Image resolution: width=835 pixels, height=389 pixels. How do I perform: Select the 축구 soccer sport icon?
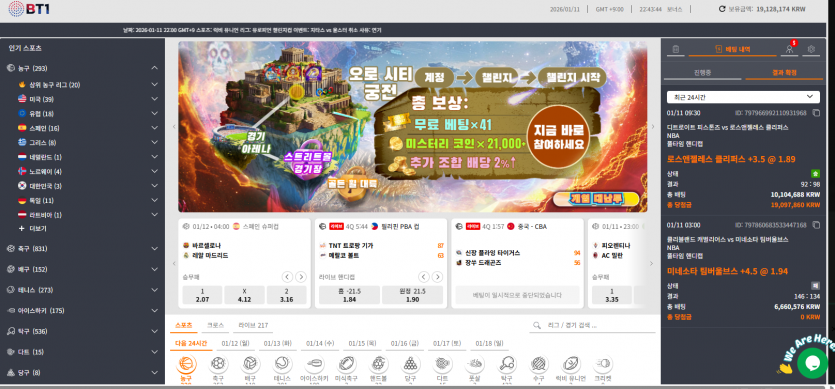[x=218, y=364]
